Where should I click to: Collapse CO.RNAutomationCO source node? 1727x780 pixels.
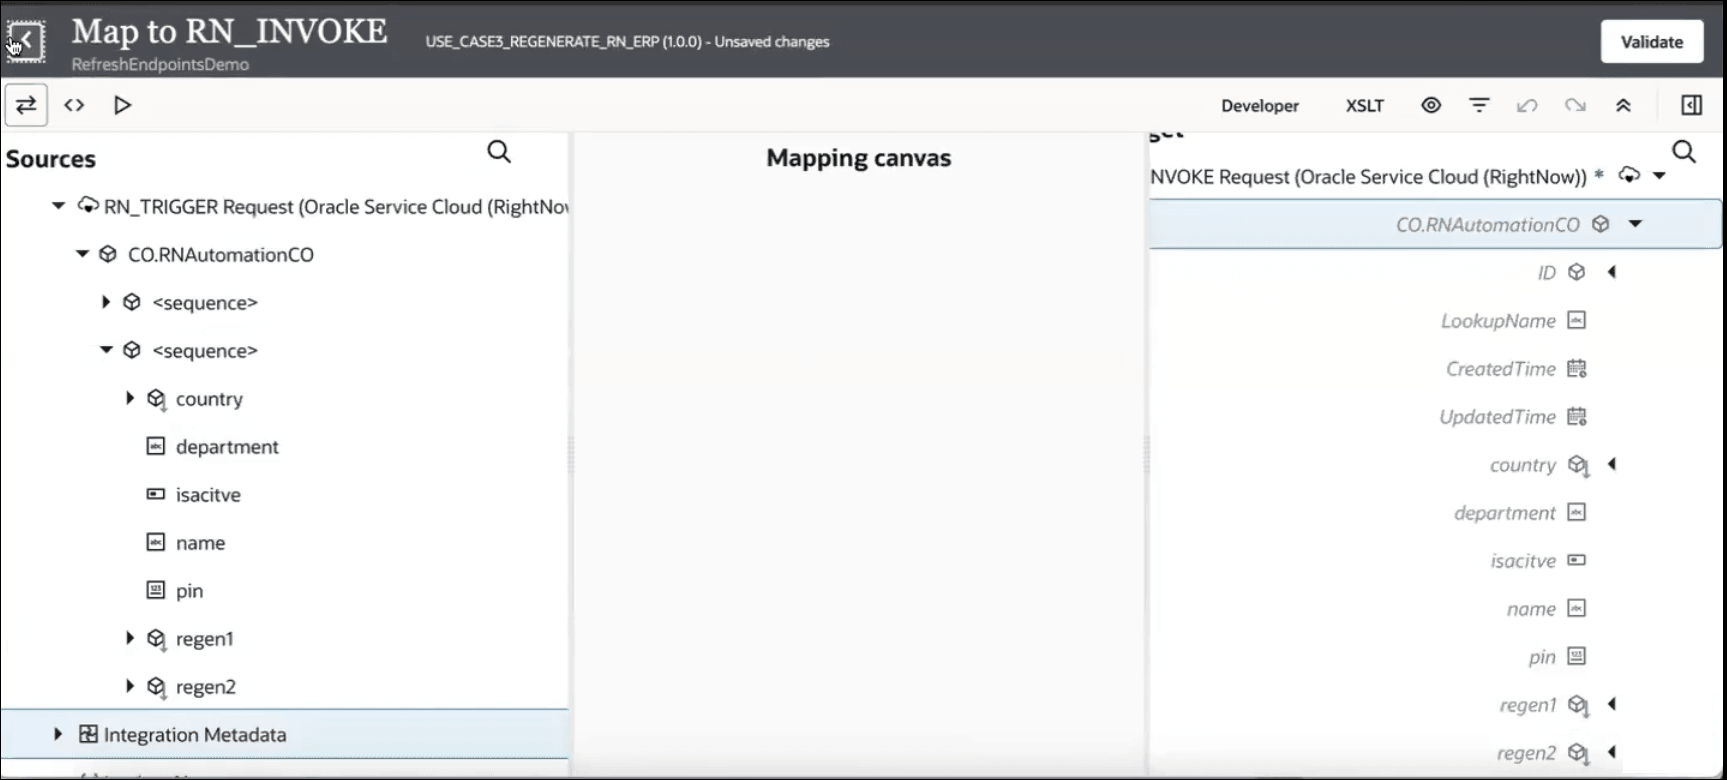click(82, 254)
